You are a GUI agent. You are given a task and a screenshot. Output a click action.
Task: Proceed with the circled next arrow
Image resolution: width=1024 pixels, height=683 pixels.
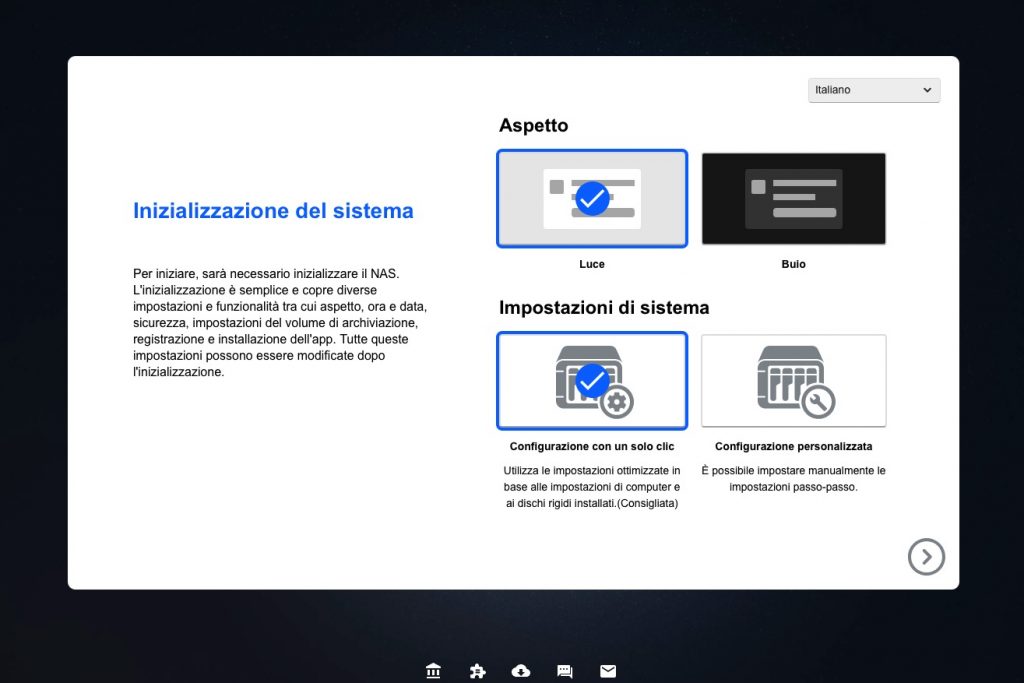[x=926, y=557]
